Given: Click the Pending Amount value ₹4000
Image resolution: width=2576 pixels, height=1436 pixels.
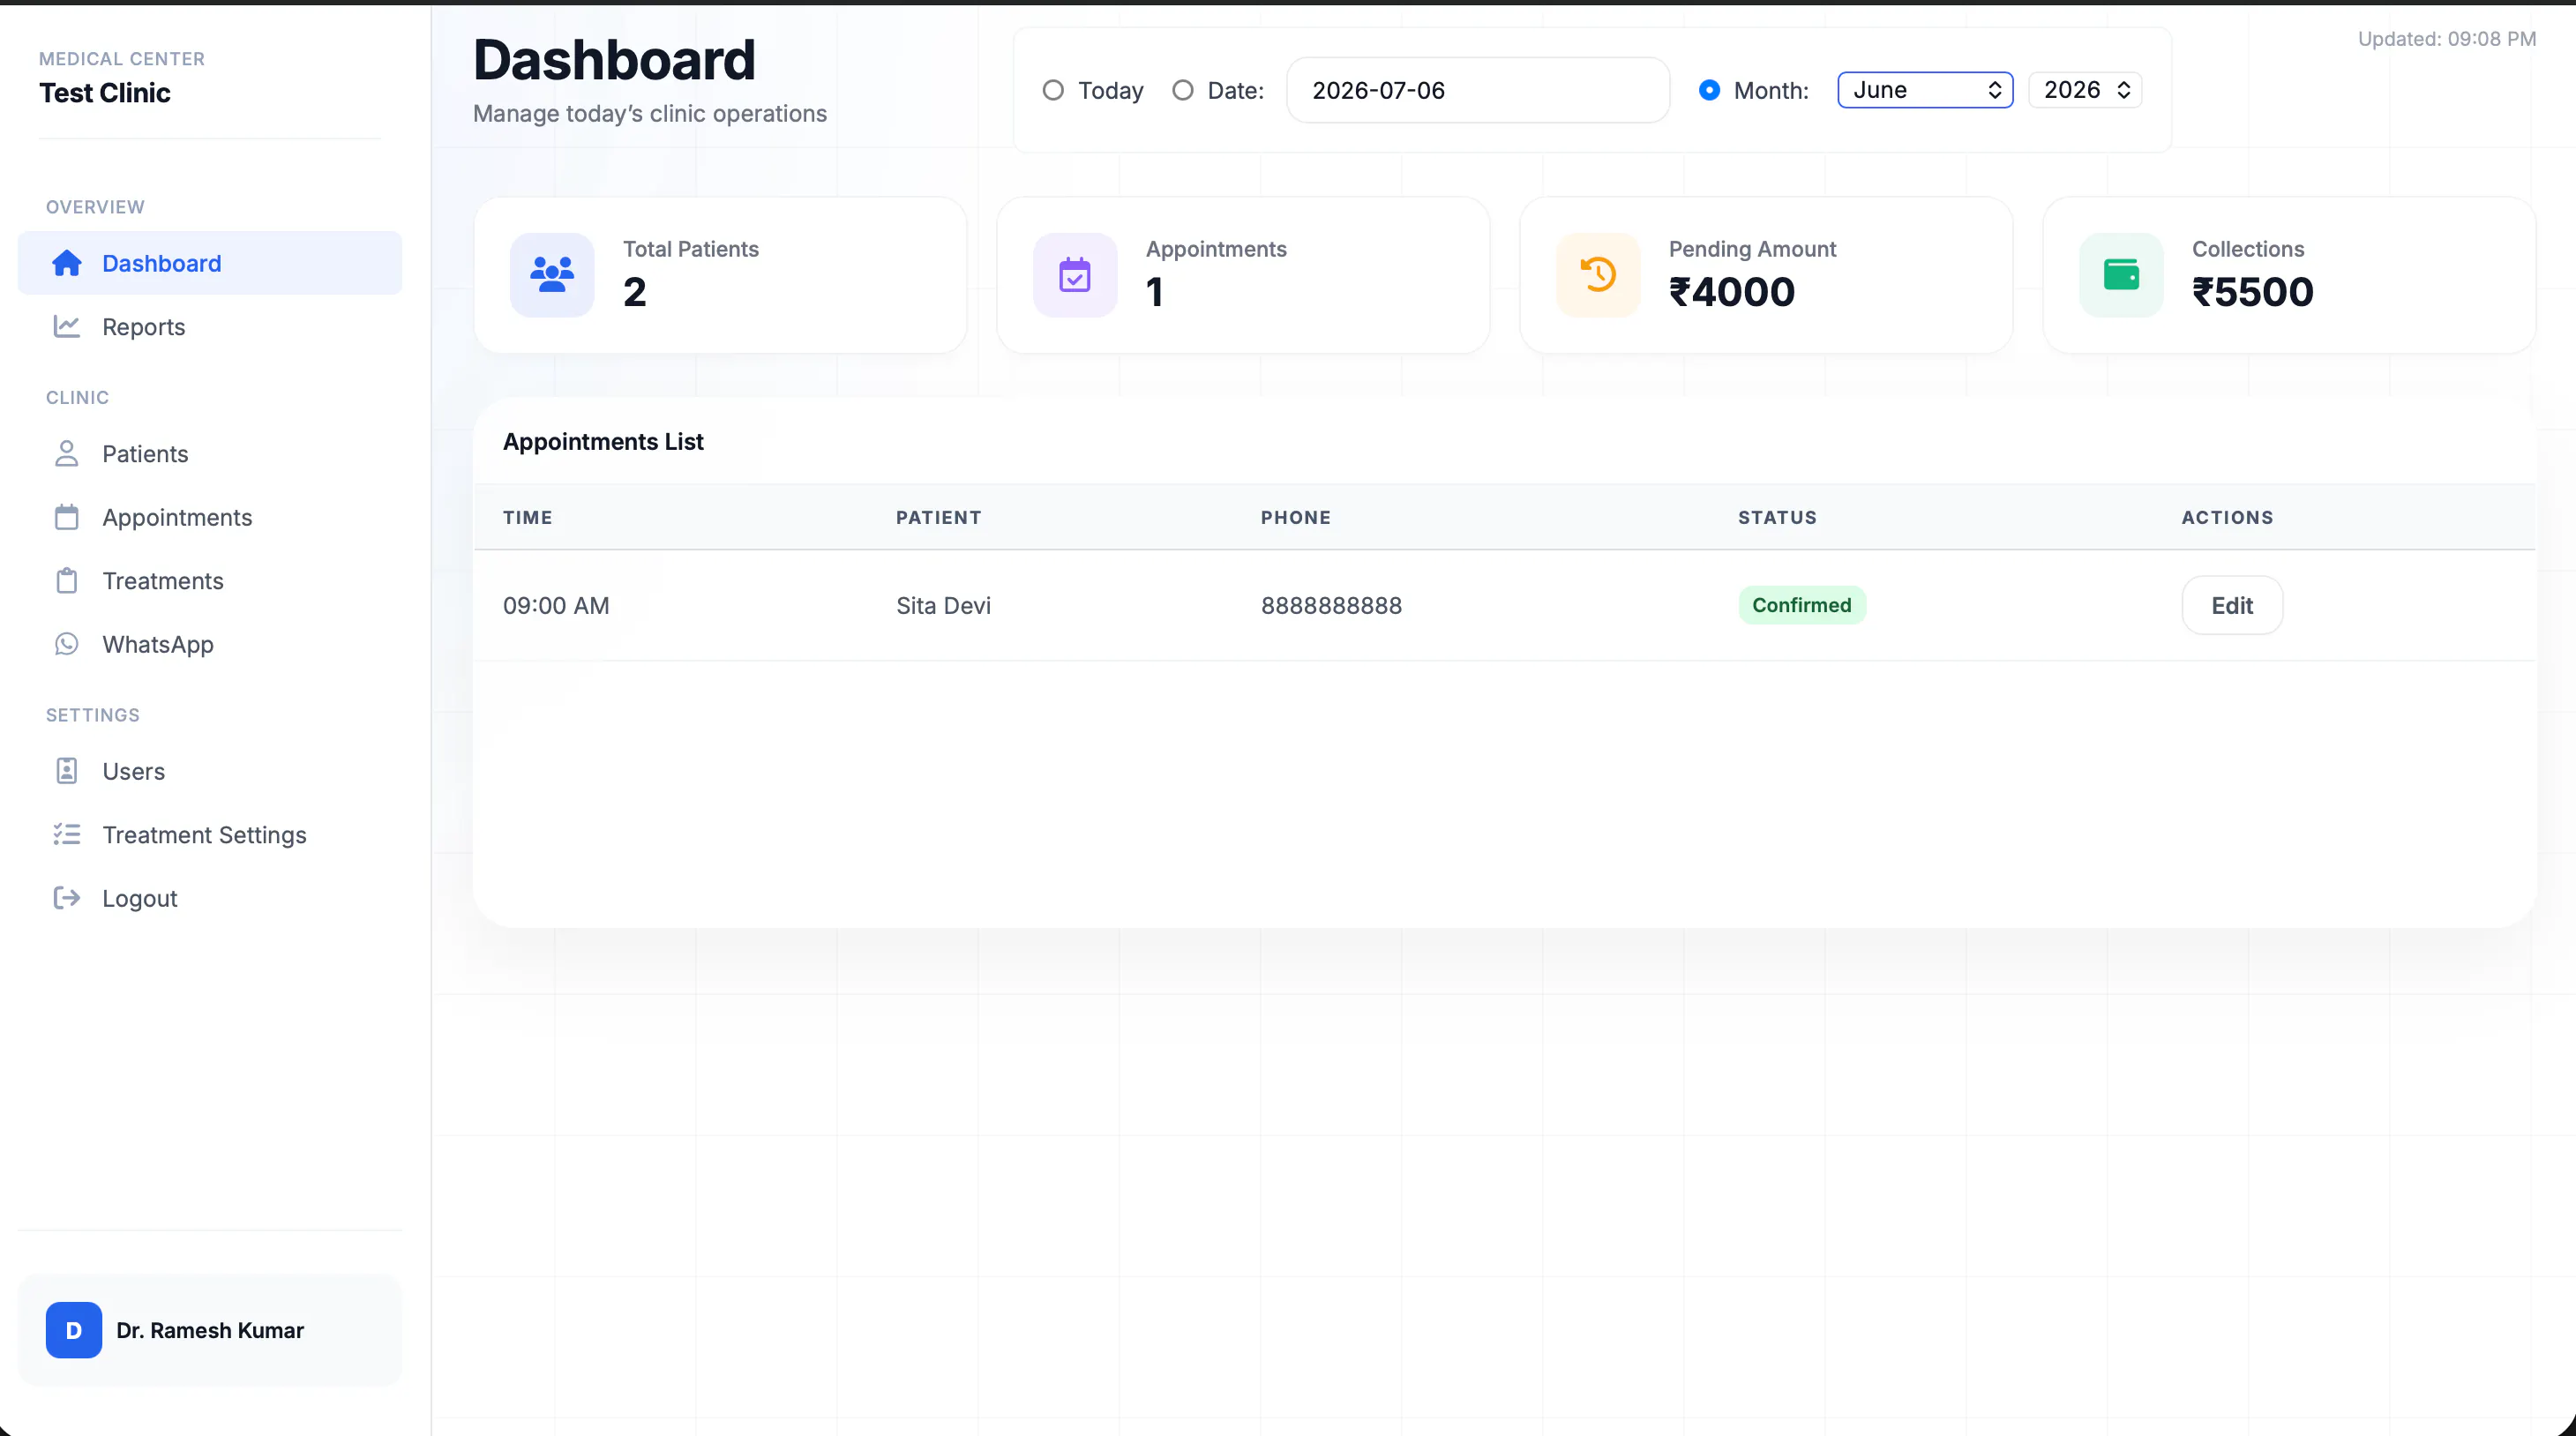Looking at the screenshot, I should point(1732,292).
